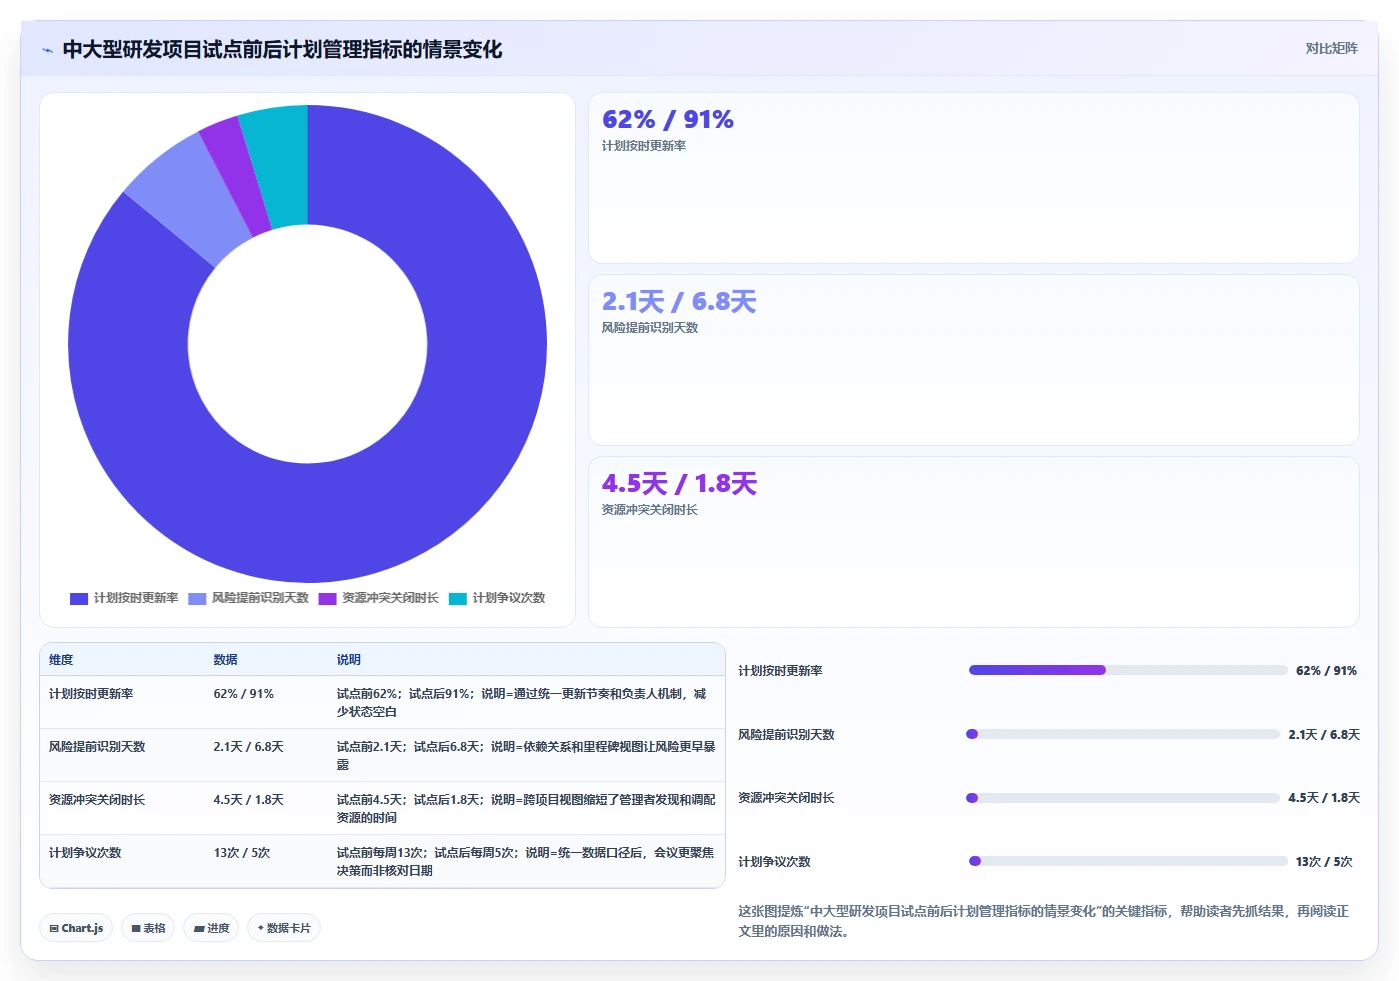Click the 数据 table column header
Image resolution: width=1399 pixels, height=981 pixels.
pyautogui.click(x=225, y=660)
